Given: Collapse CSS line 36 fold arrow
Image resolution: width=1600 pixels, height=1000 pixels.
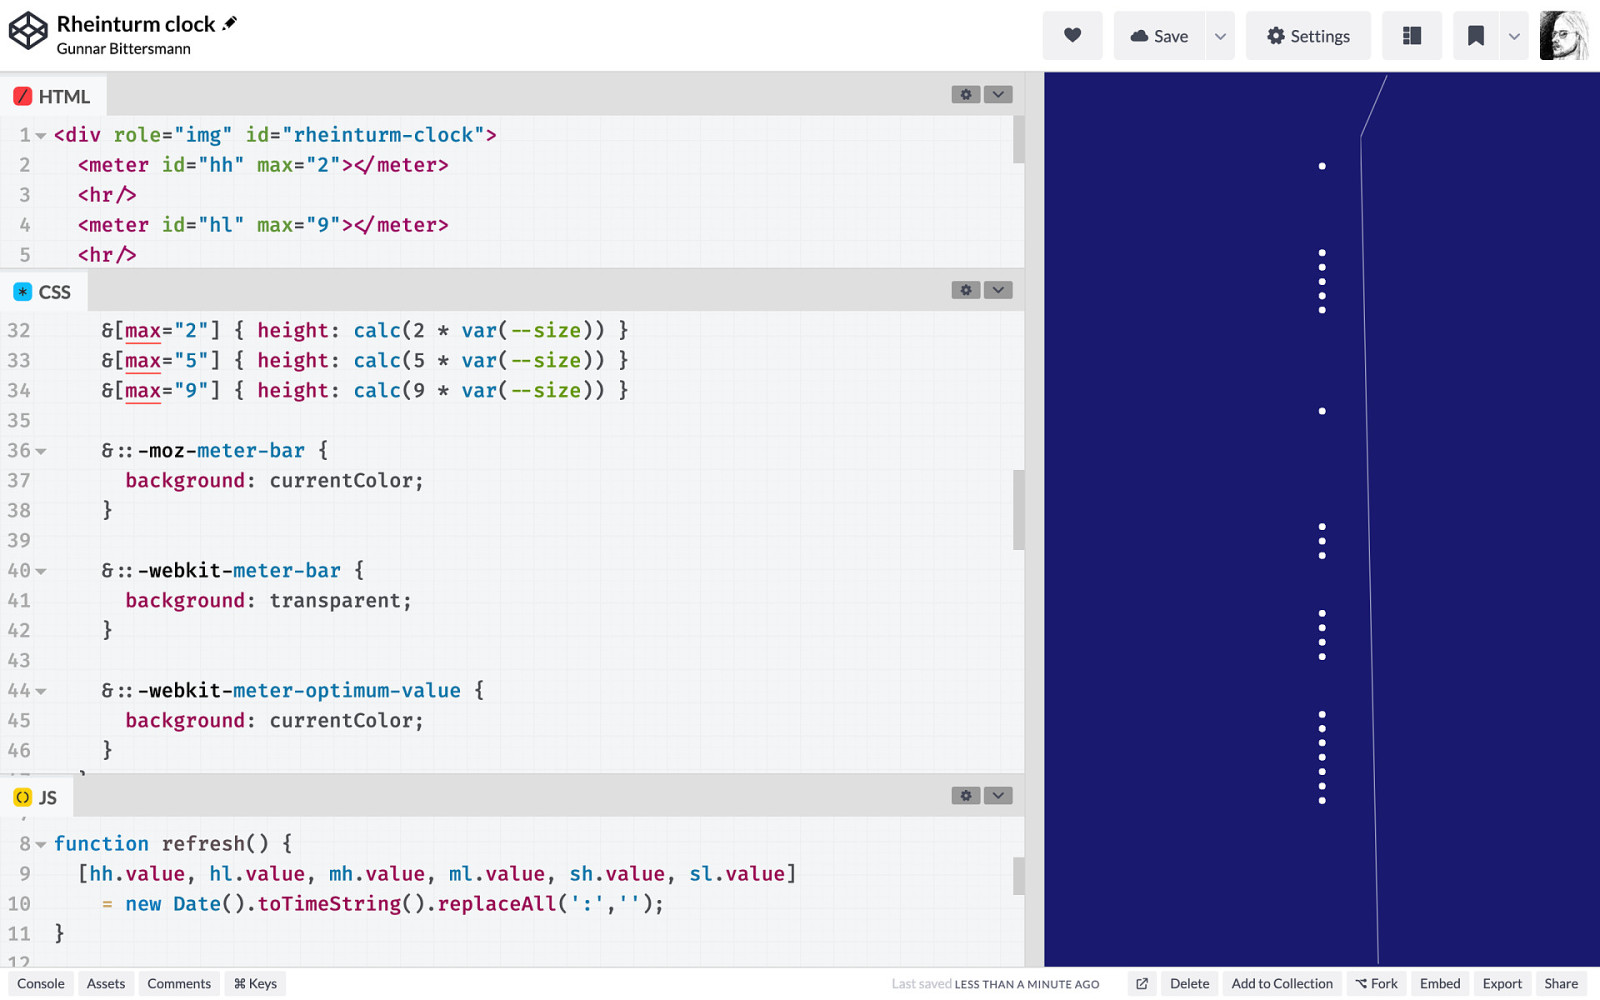Looking at the screenshot, I should (x=41, y=451).
